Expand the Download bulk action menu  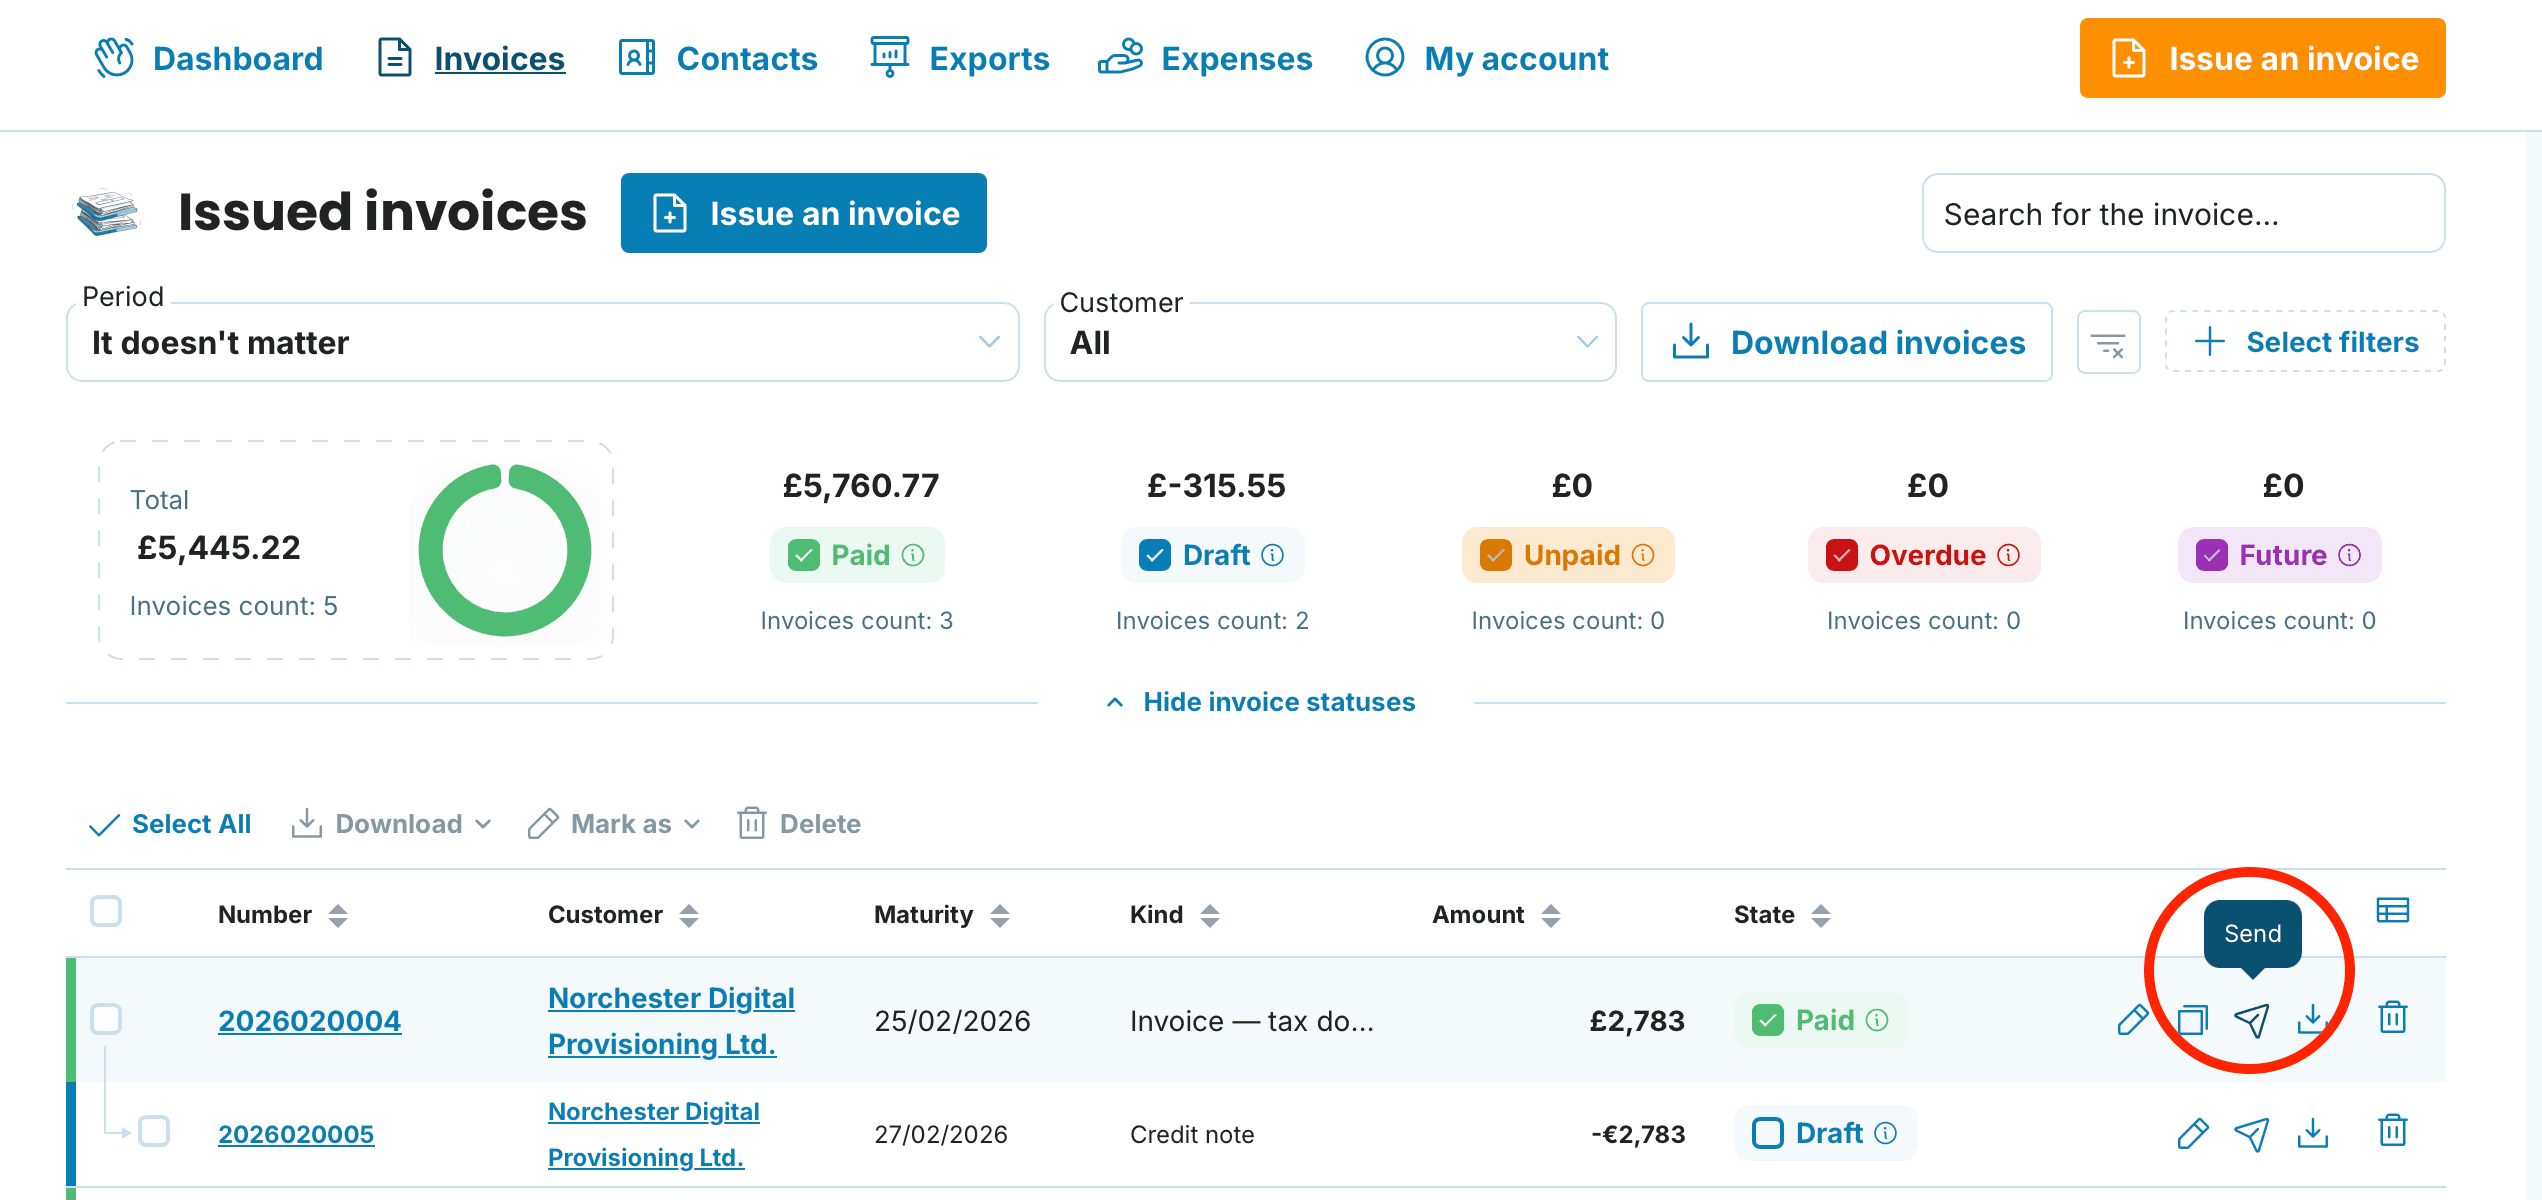coord(392,824)
